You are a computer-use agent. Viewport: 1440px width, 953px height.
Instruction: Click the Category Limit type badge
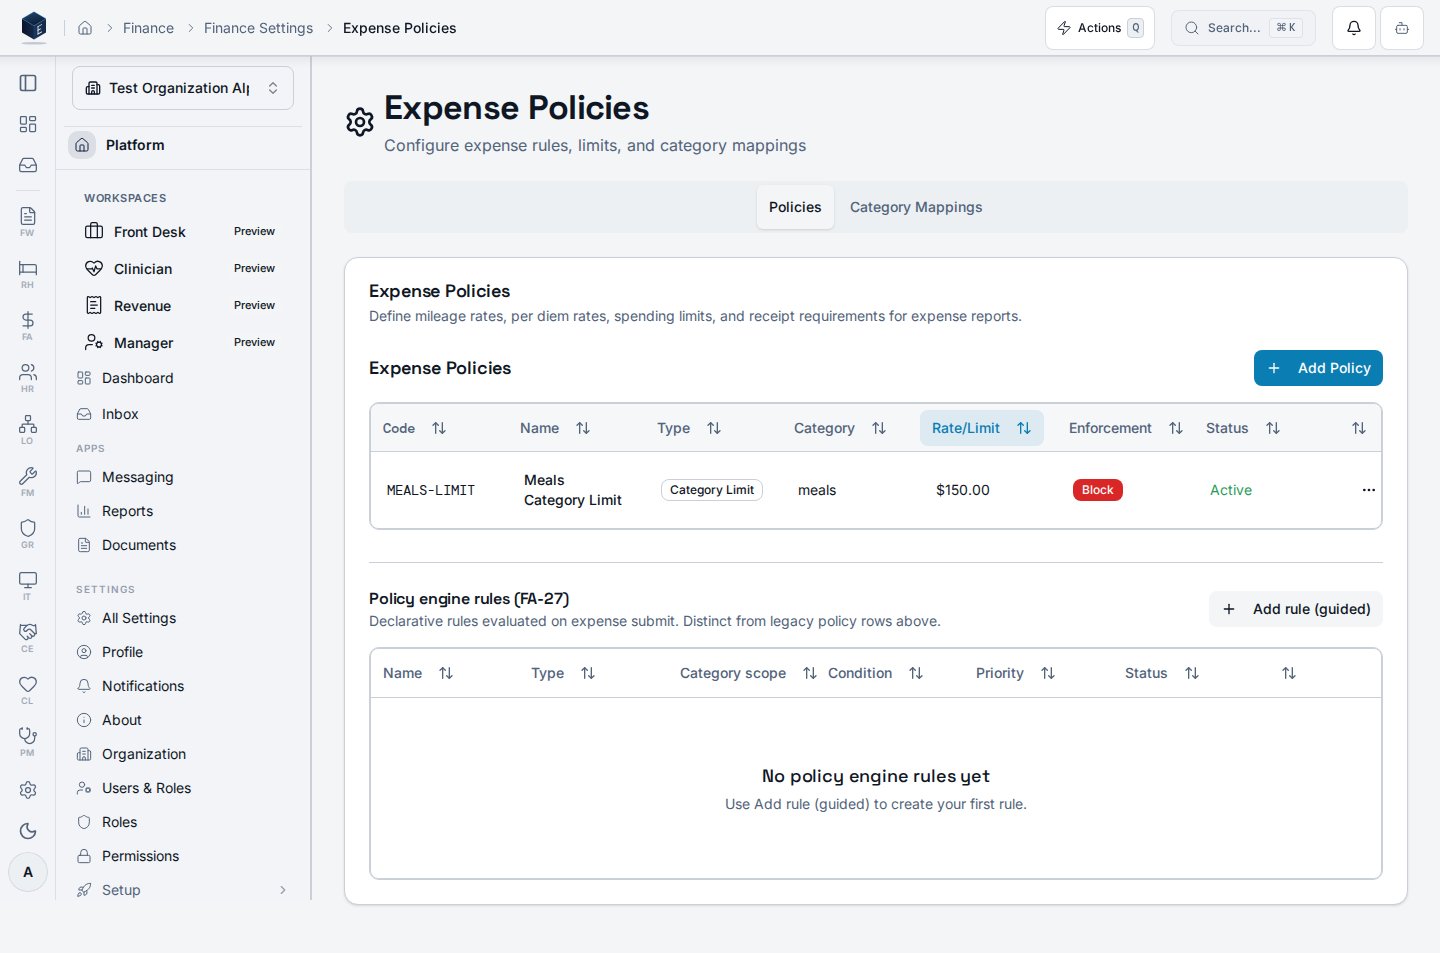point(712,490)
